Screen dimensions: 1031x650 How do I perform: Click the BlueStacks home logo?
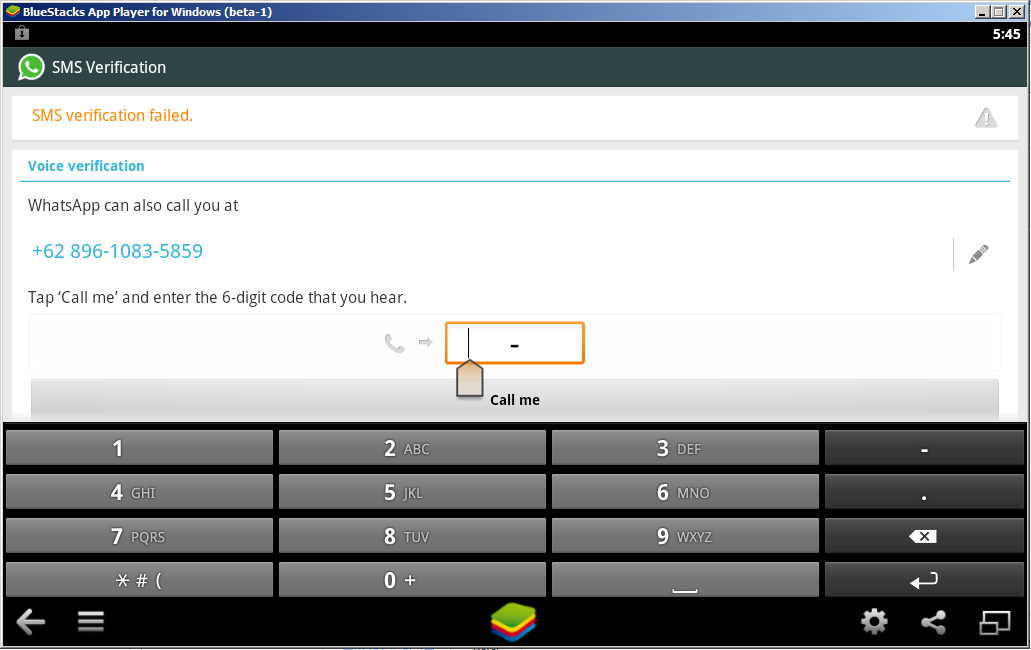[x=514, y=621]
